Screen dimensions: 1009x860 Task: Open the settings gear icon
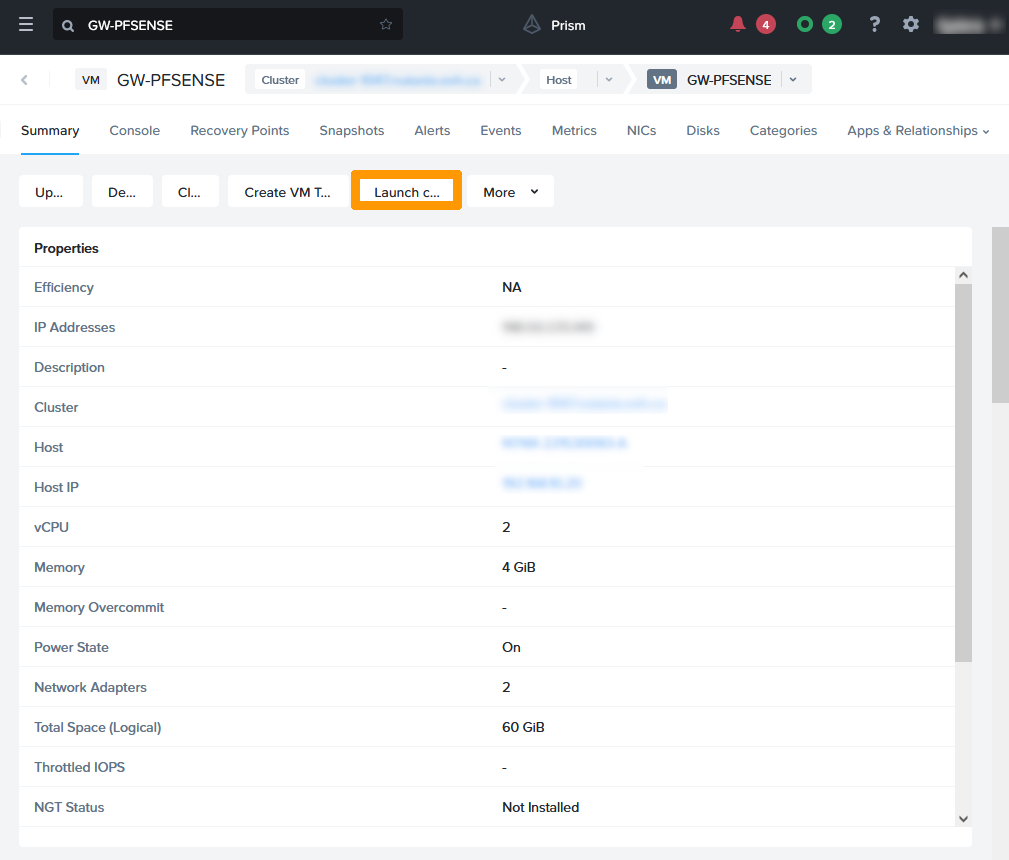910,23
